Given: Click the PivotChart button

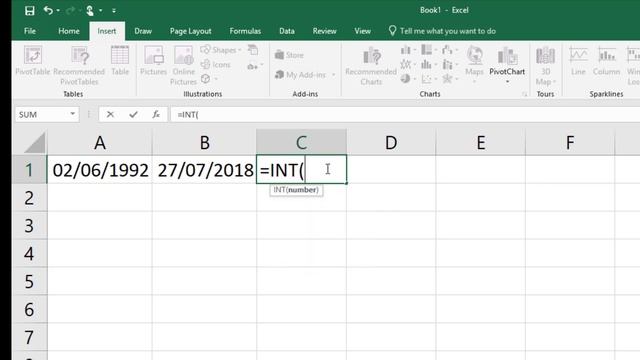Looking at the screenshot, I should pyautogui.click(x=507, y=64).
